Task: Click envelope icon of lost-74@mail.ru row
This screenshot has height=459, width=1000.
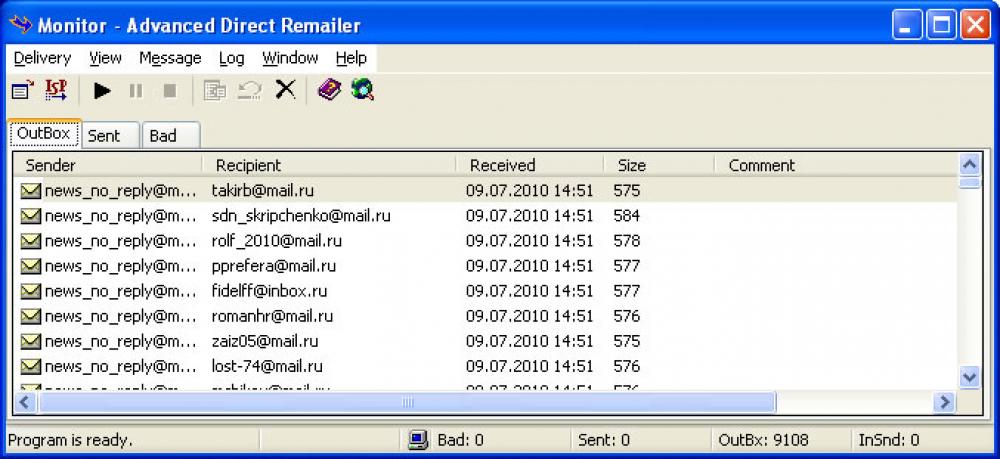Action: [31, 367]
